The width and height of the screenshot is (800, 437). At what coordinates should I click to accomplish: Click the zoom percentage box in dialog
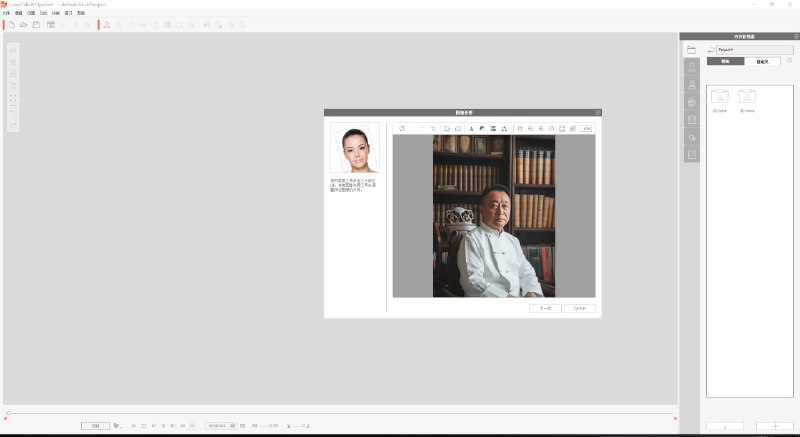click(x=586, y=128)
